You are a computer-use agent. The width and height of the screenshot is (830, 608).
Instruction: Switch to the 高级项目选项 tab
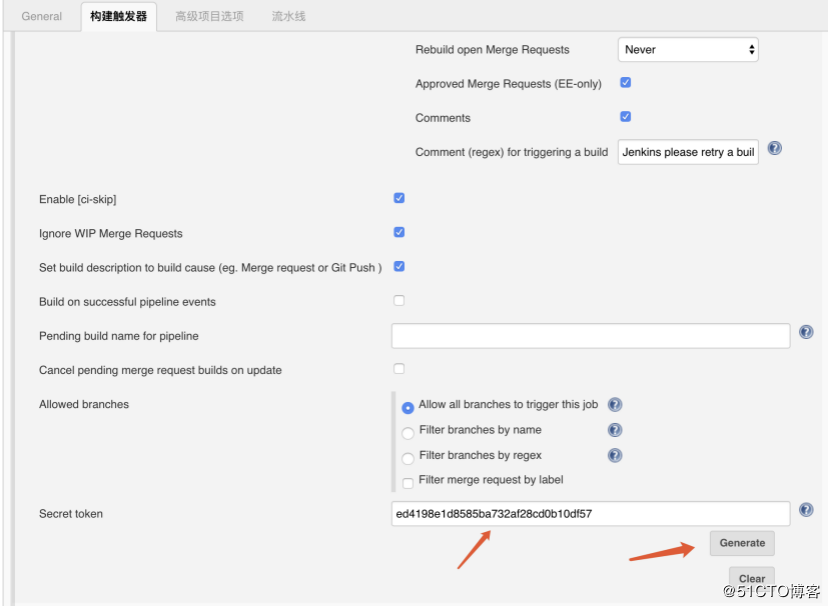tap(207, 16)
